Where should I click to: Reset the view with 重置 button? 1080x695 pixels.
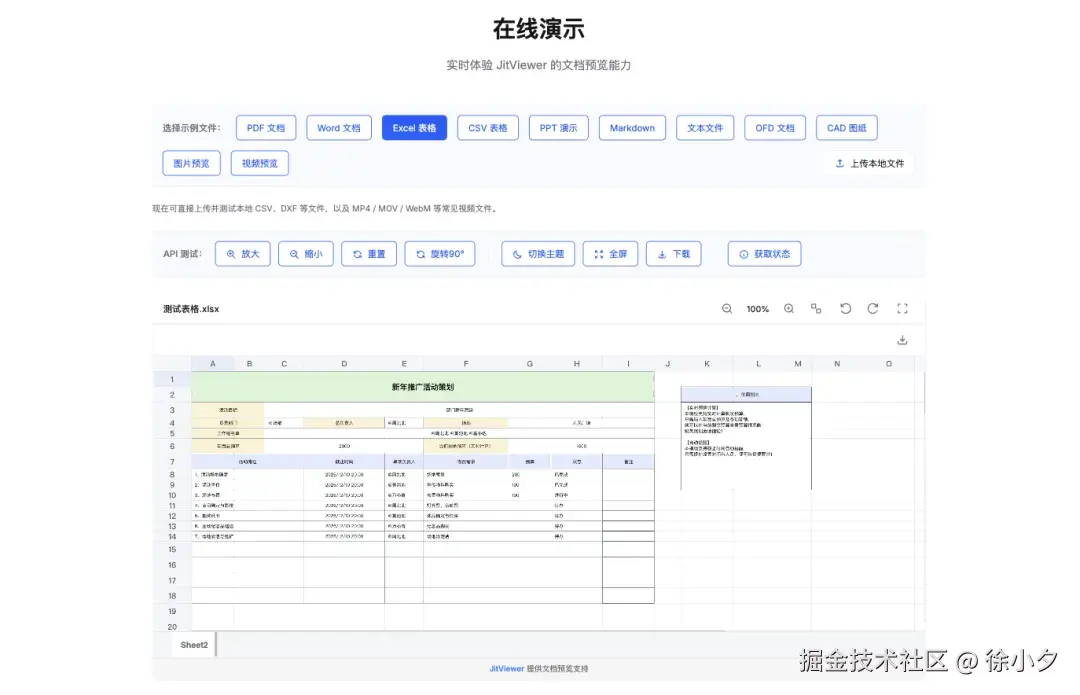[x=369, y=253]
